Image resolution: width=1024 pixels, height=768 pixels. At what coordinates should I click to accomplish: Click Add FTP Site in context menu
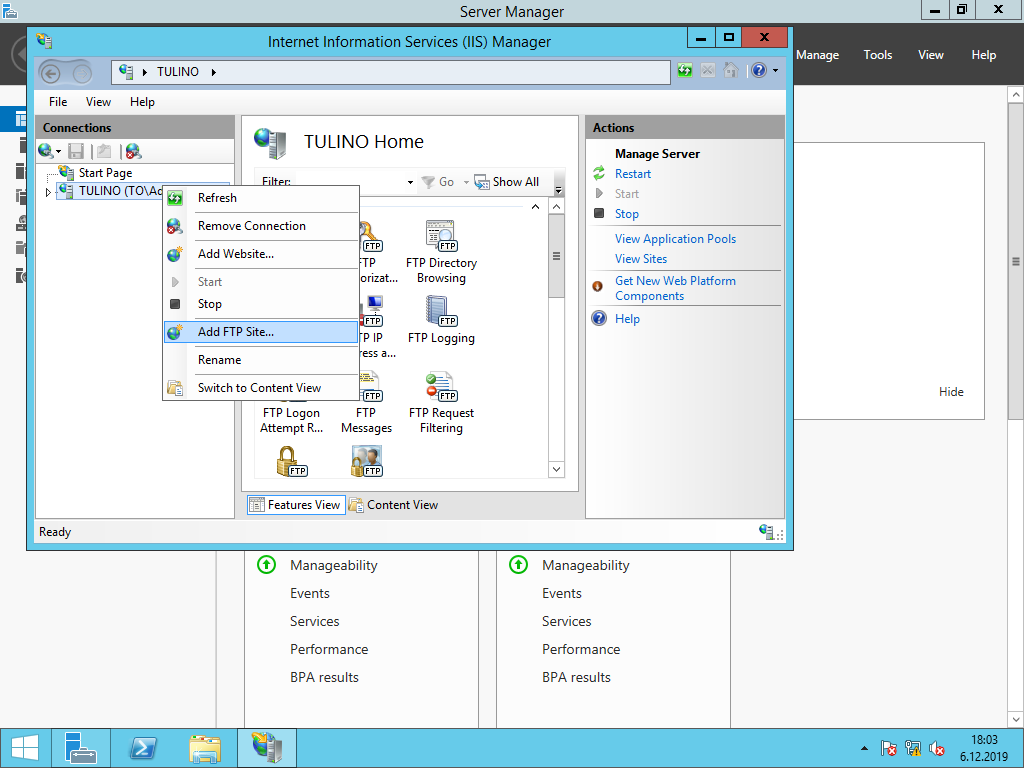[x=261, y=332]
